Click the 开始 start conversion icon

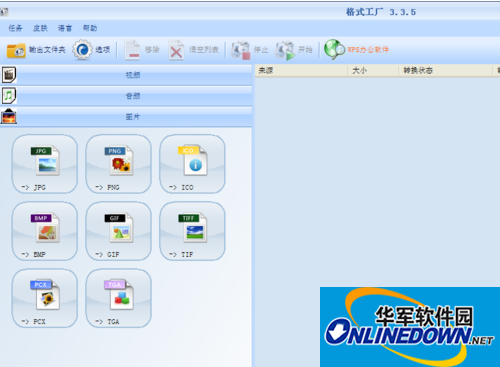(285, 50)
